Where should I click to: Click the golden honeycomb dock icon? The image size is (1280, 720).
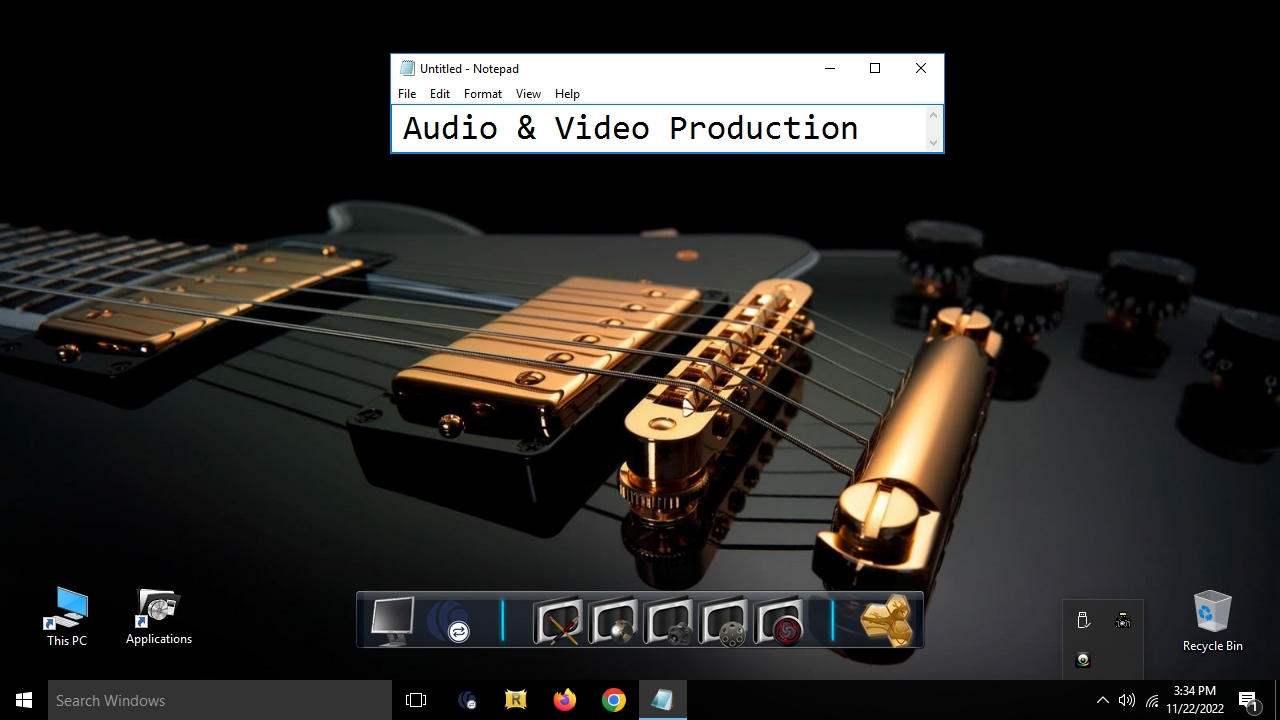click(886, 620)
